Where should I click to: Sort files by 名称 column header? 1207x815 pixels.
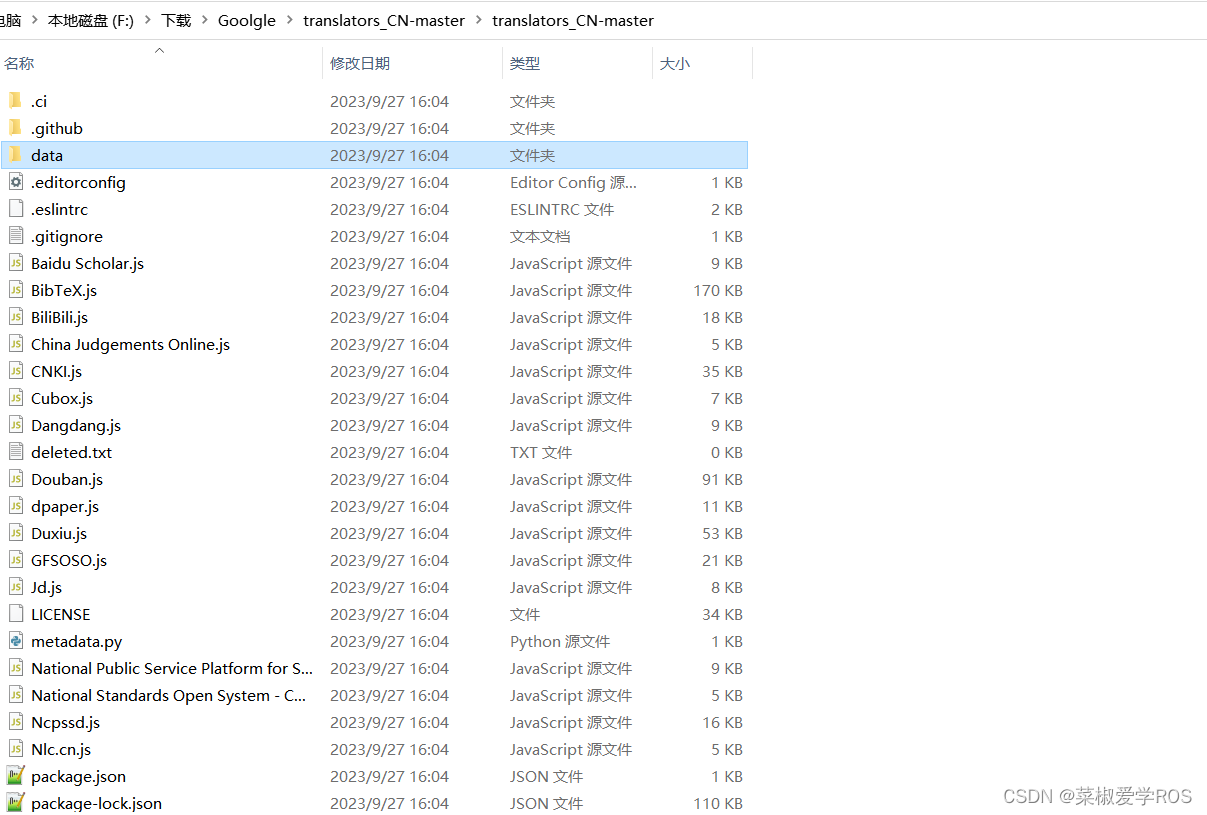(x=19, y=63)
